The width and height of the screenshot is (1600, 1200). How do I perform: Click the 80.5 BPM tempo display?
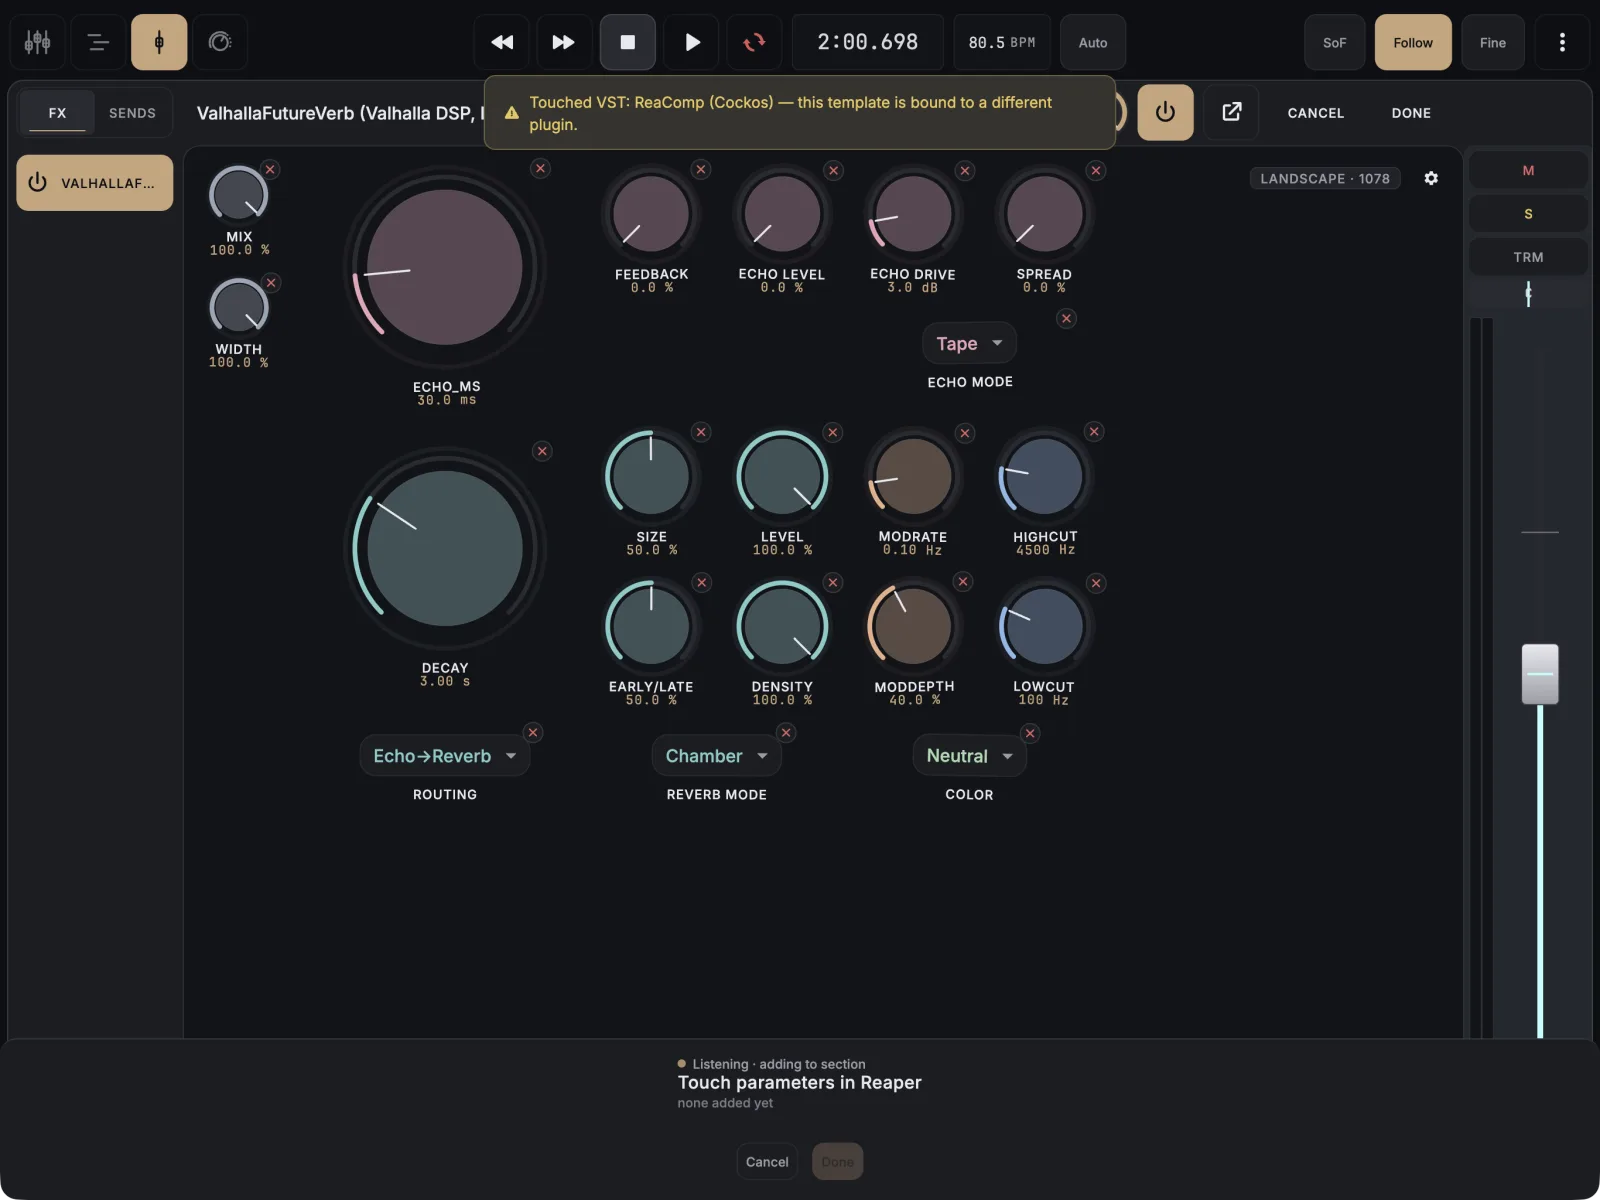[x=1002, y=42]
